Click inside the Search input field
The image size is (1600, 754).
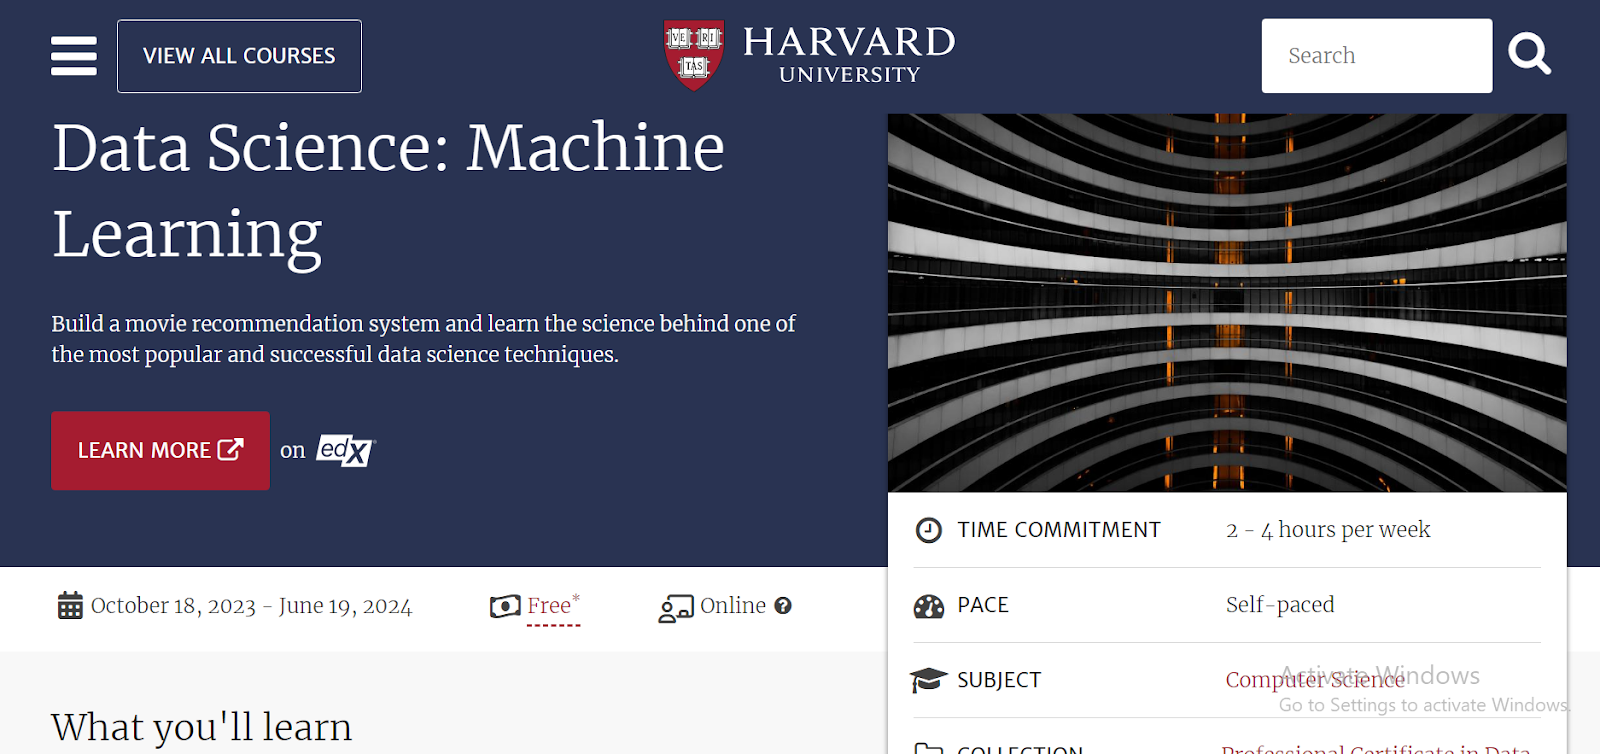click(1376, 55)
